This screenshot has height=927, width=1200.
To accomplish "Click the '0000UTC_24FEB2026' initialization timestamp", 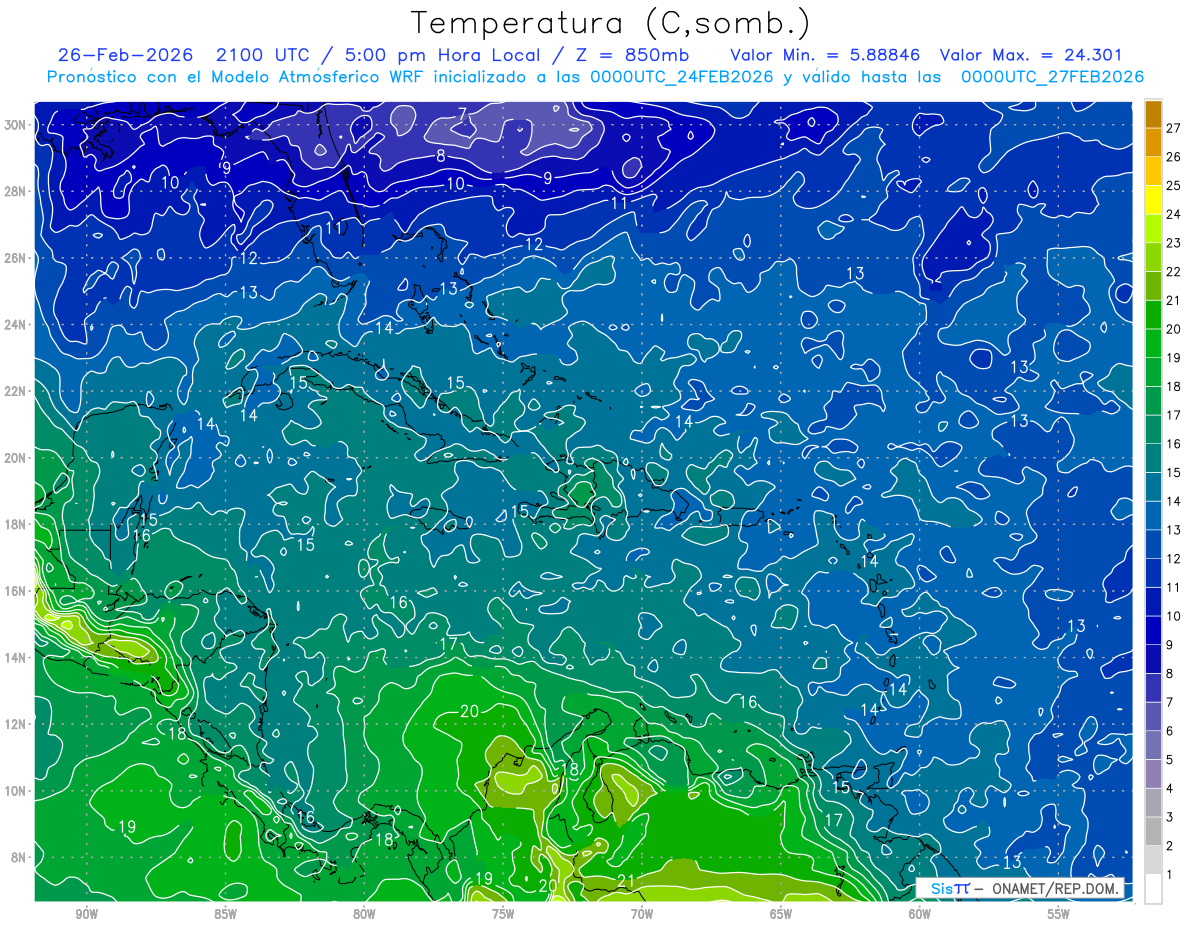I will 682,77.
